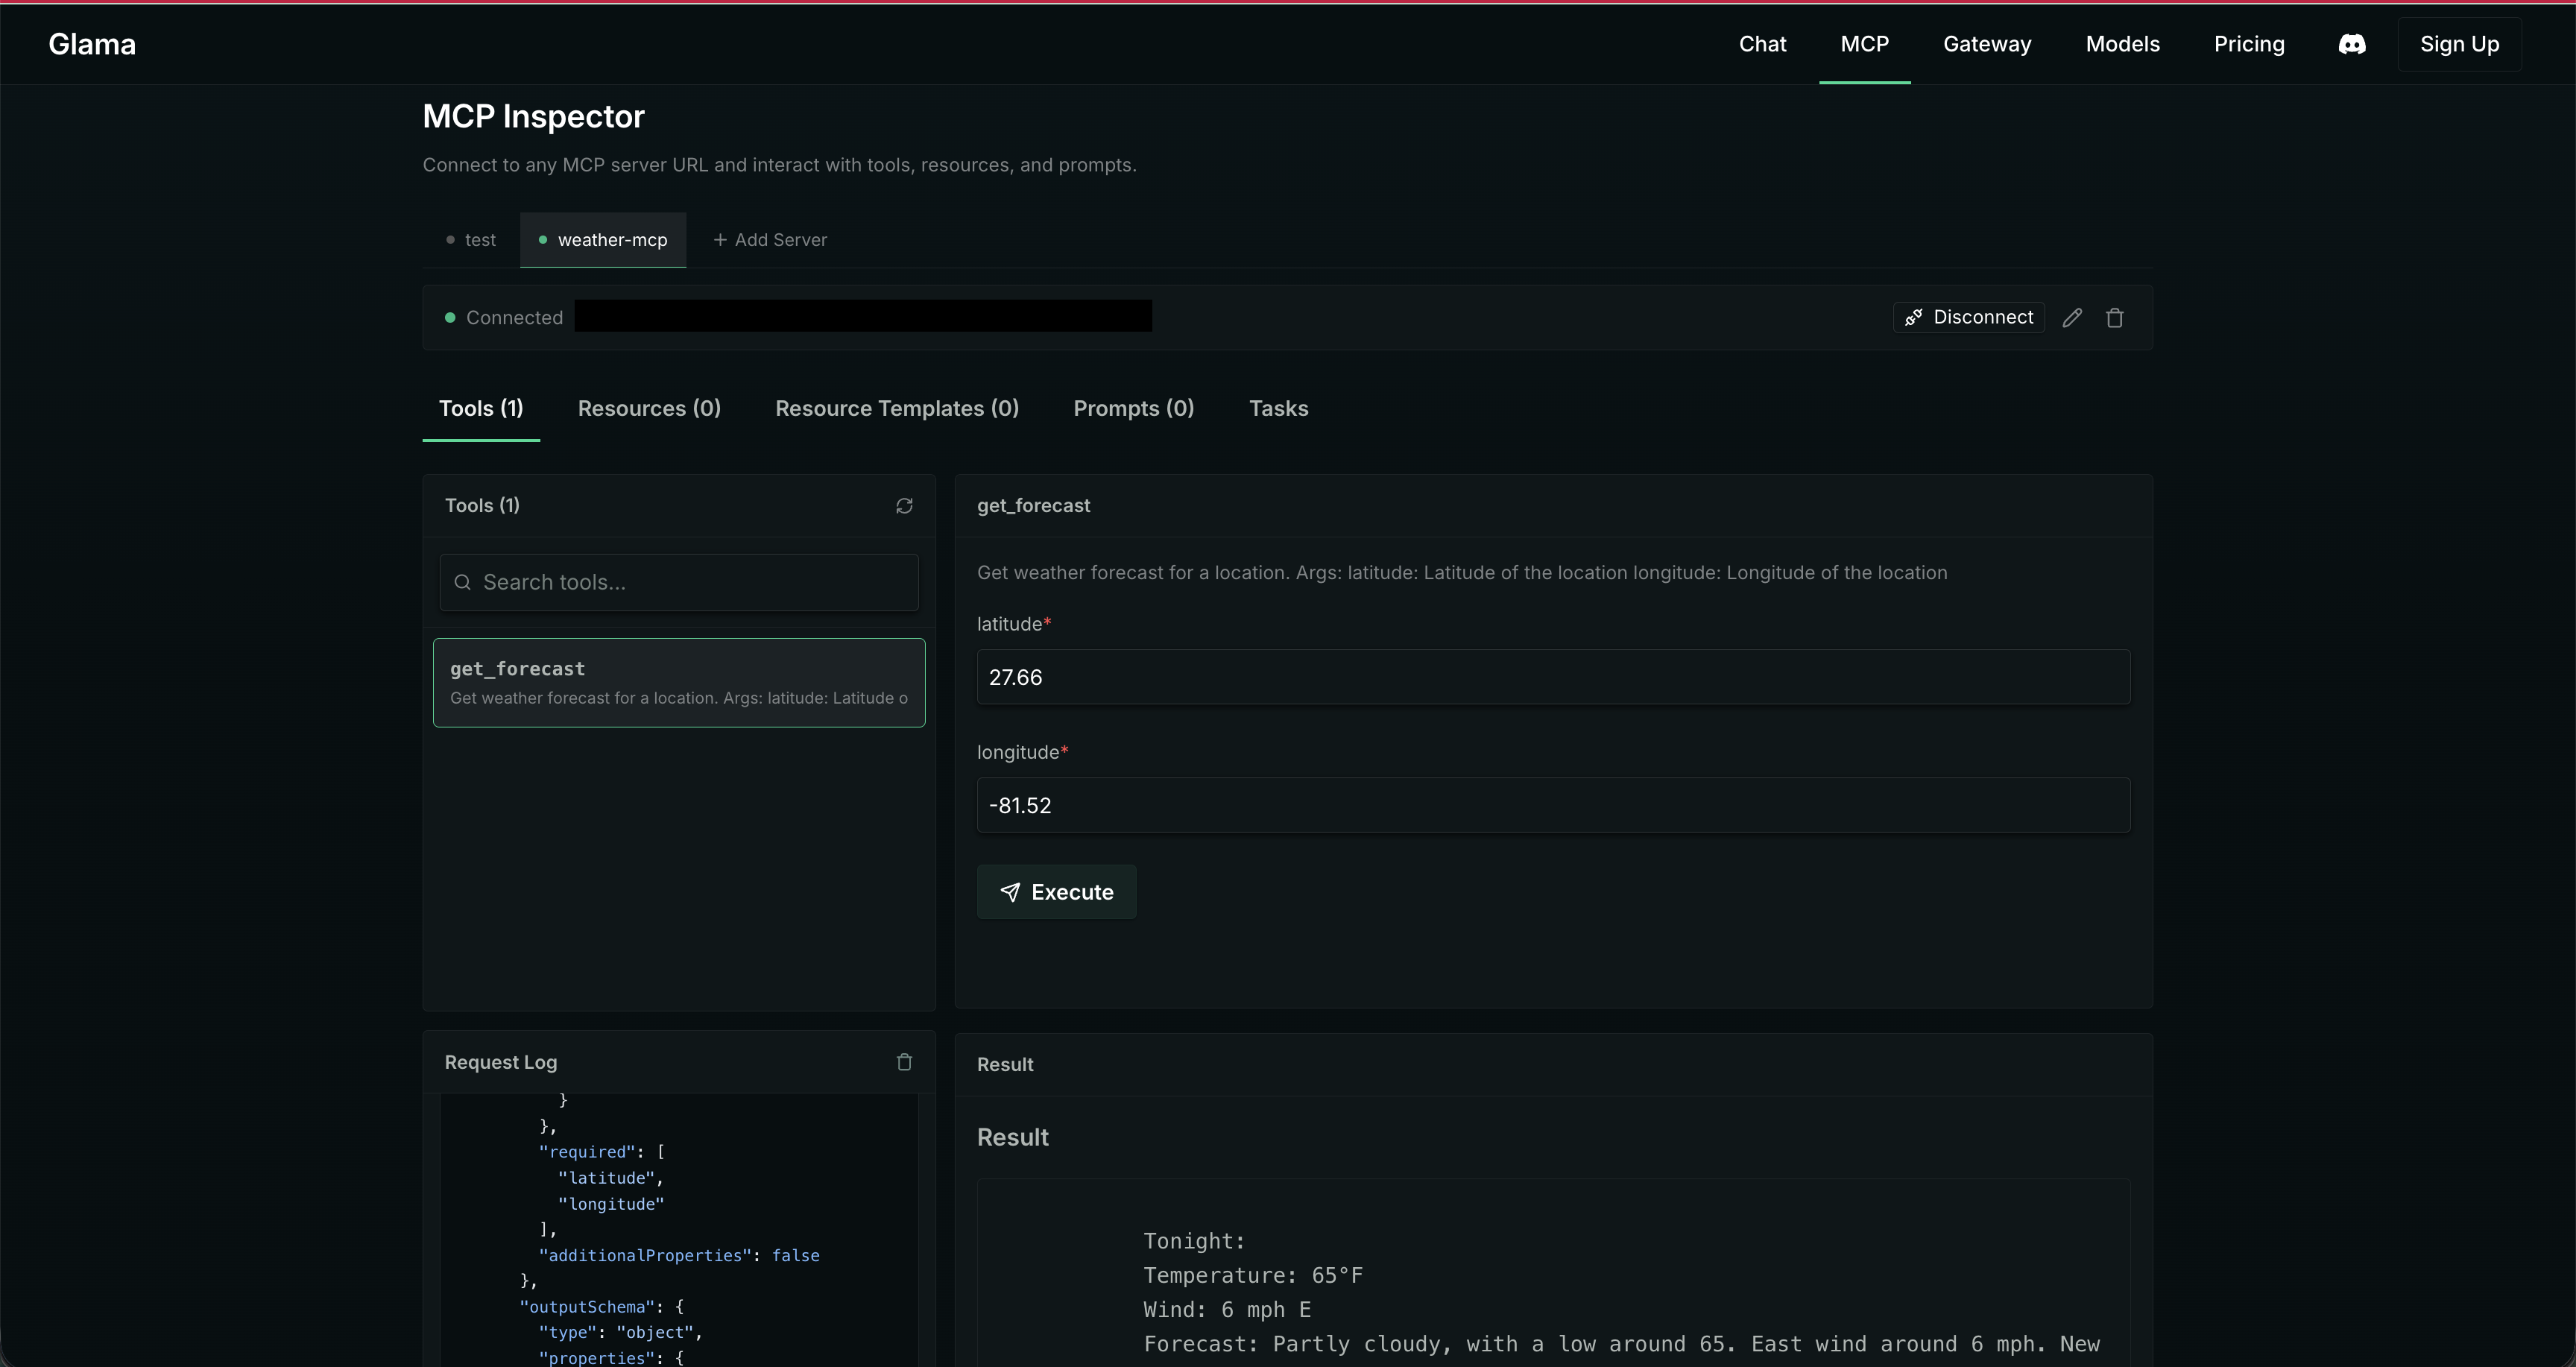Clear the Request Log trash icon
The width and height of the screenshot is (2576, 1367).
tap(904, 1062)
